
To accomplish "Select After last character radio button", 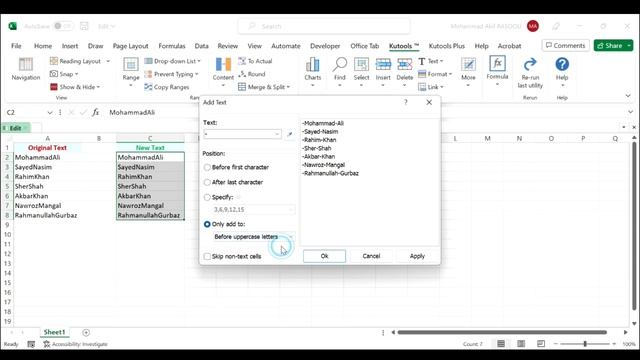I will tap(207, 182).
